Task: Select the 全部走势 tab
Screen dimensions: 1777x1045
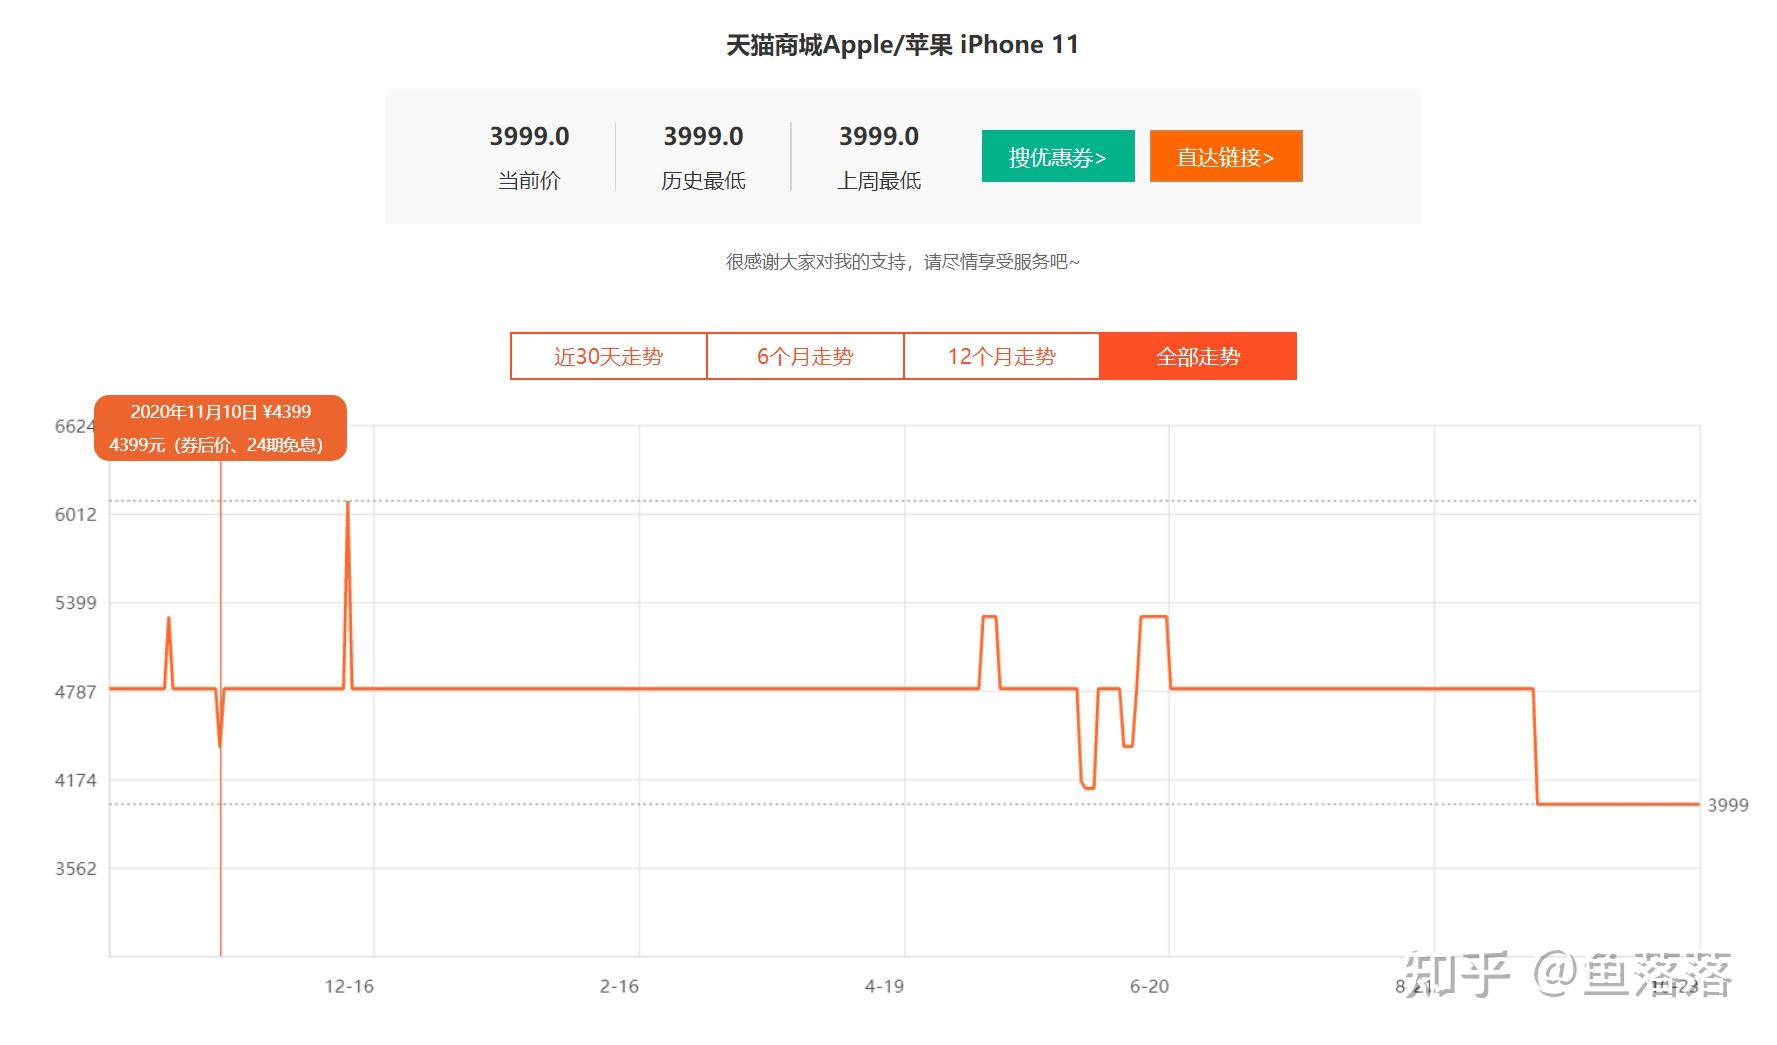Action: point(1198,356)
